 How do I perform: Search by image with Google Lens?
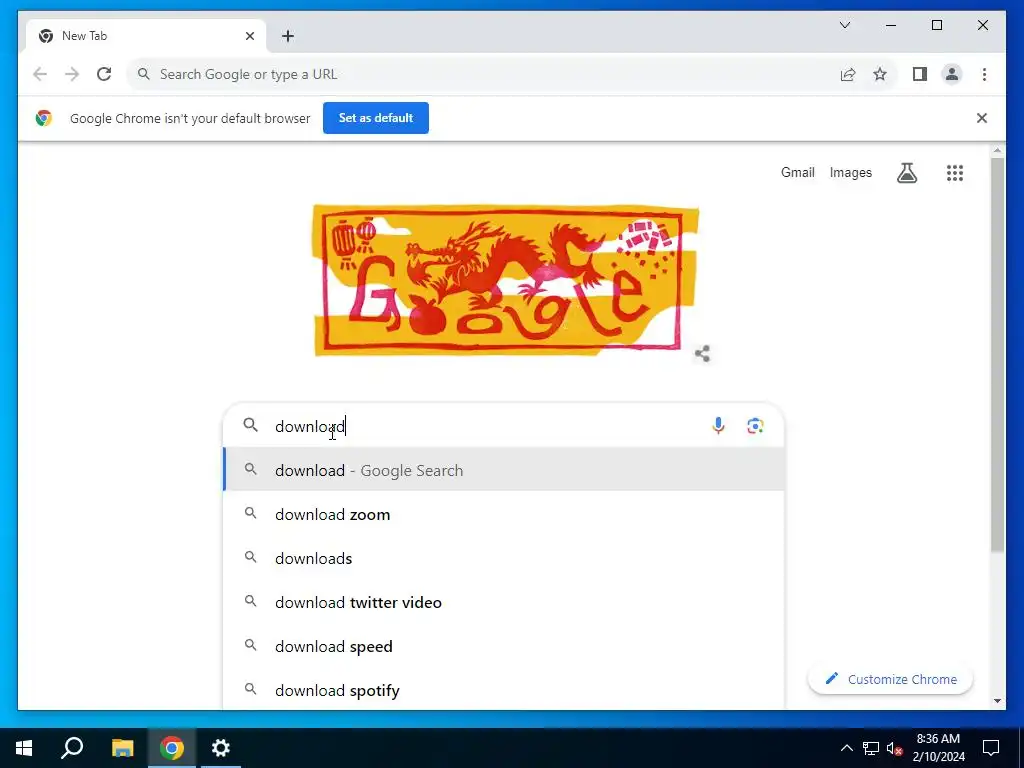[755, 426]
